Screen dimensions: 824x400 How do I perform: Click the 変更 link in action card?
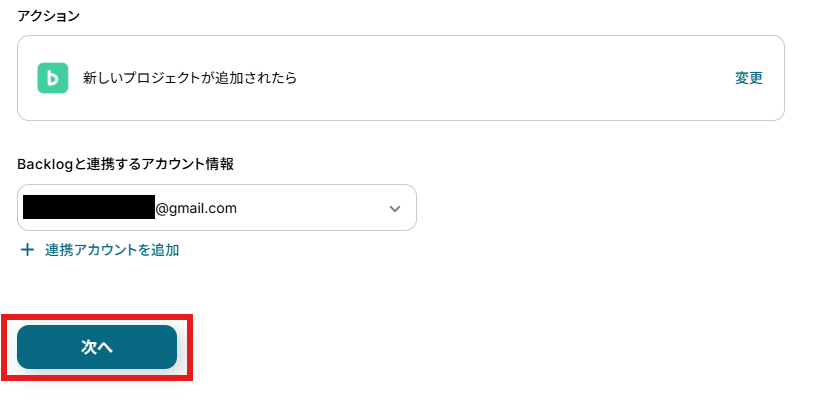749,78
